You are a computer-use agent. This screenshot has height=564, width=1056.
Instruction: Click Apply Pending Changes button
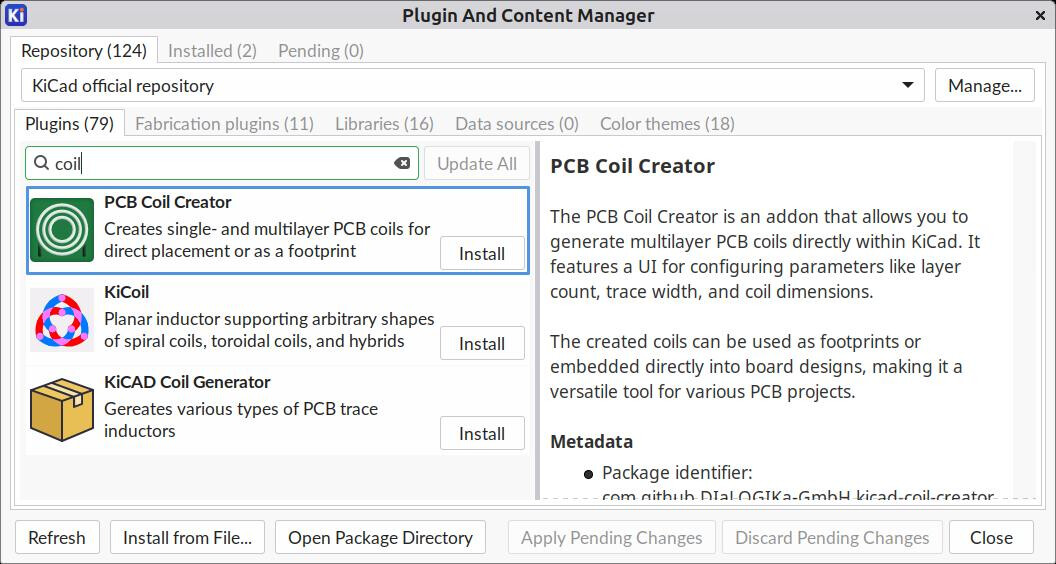pos(612,538)
